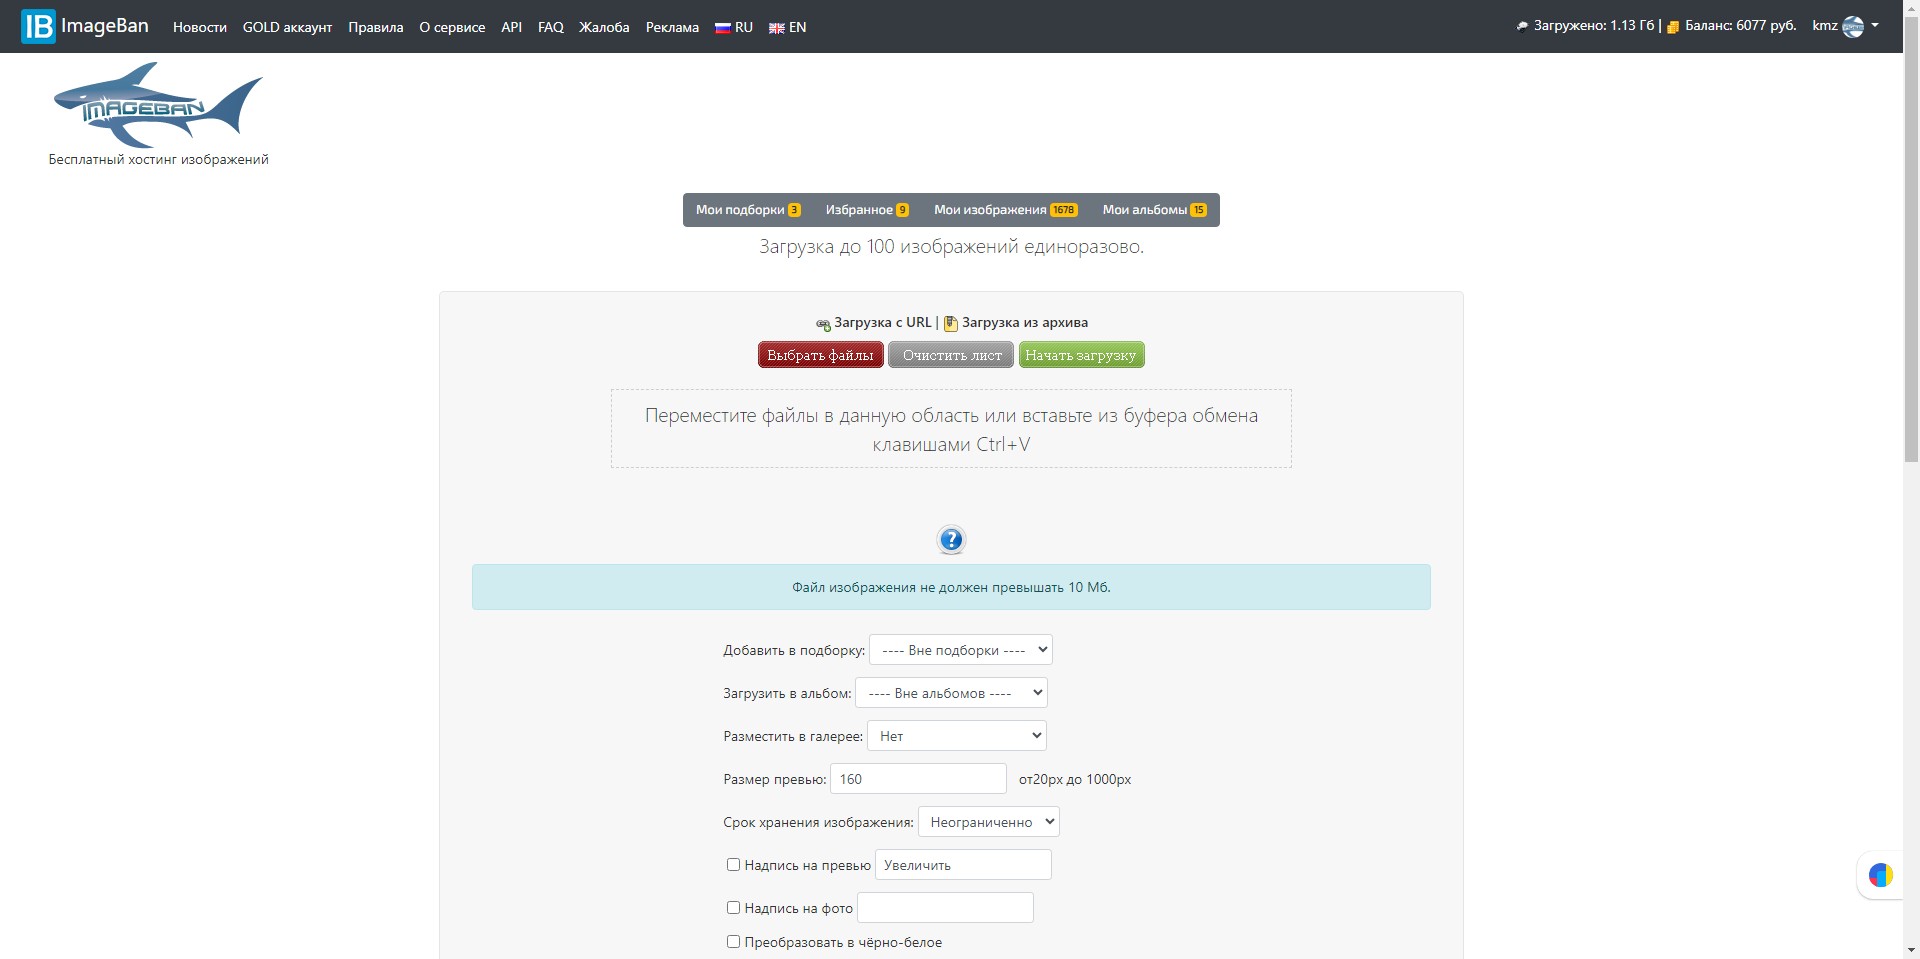This screenshot has width=1920, height=959.
Task: Open the Срок хранения изображения dropdown
Action: coord(989,822)
